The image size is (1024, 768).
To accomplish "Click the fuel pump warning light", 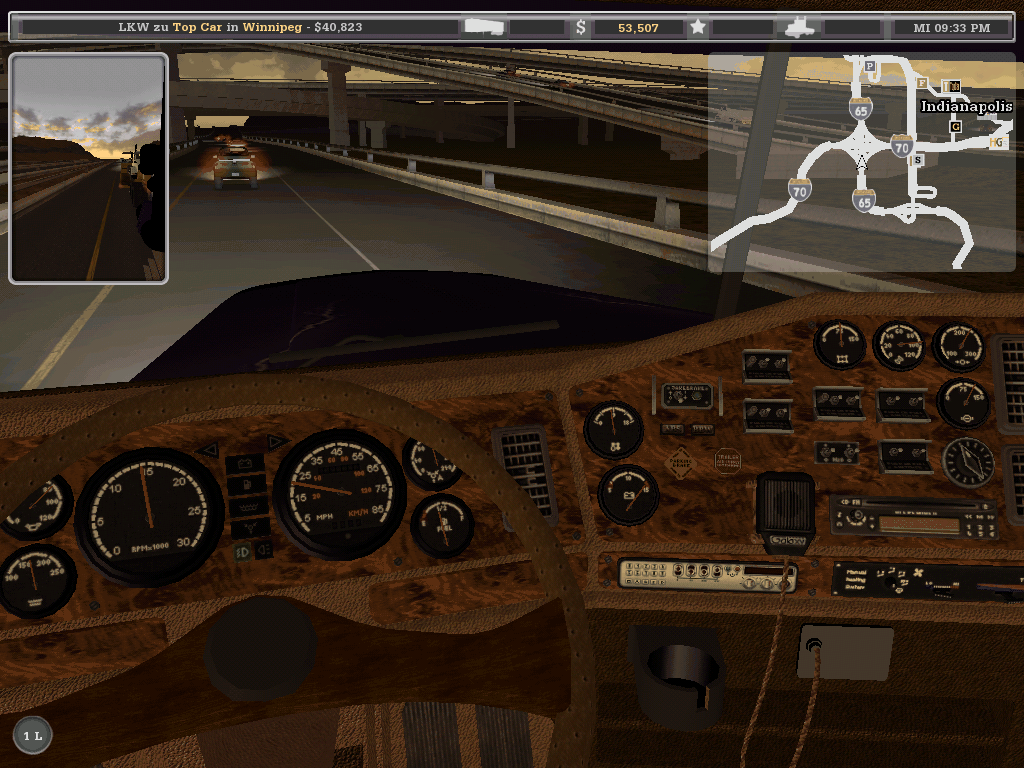I will click(245, 485).
